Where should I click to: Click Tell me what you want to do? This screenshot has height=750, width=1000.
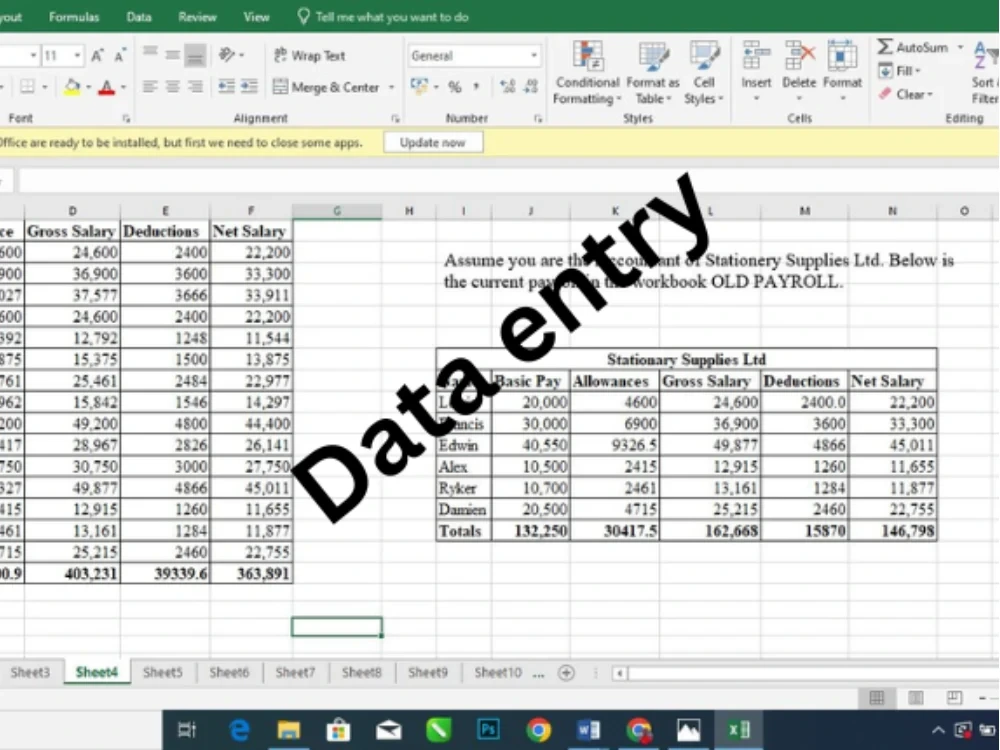pos(383,17)
